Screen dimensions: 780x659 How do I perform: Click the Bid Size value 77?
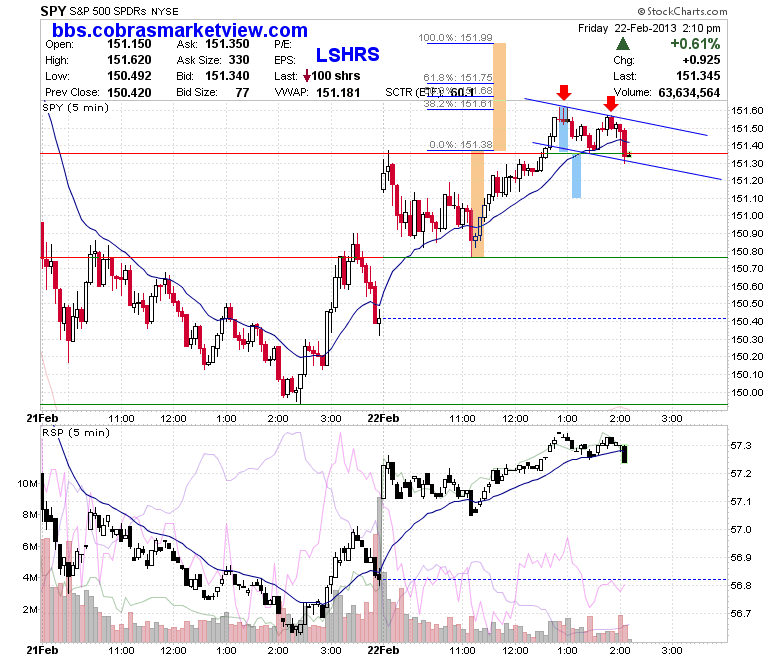coord(242,92)
